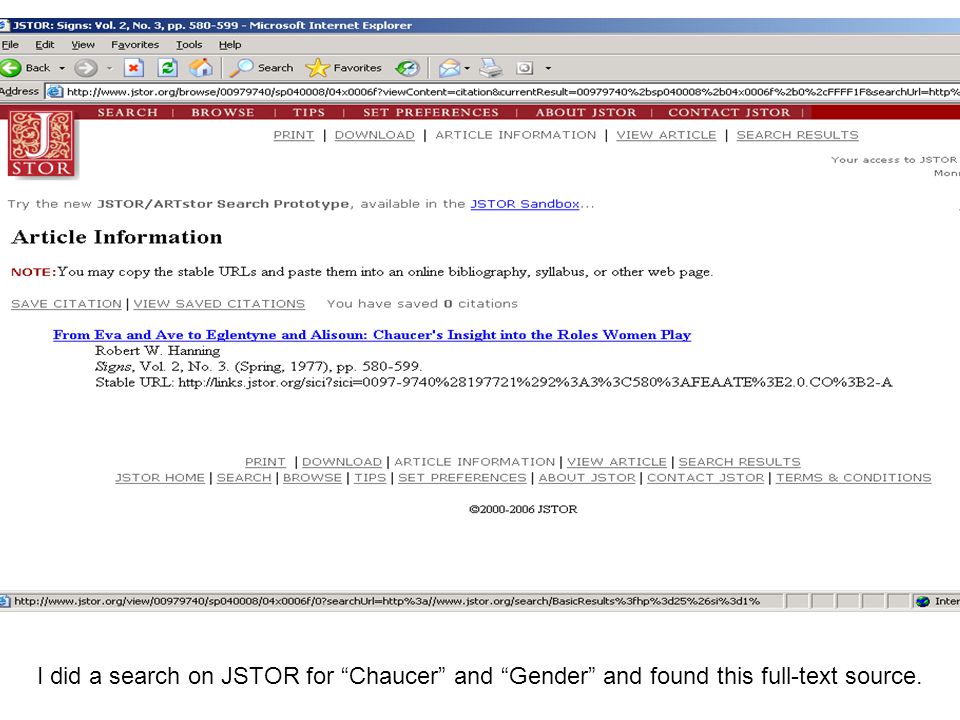Click the JSTOR logo
The image size is (960, 720).
pos(41,144)
